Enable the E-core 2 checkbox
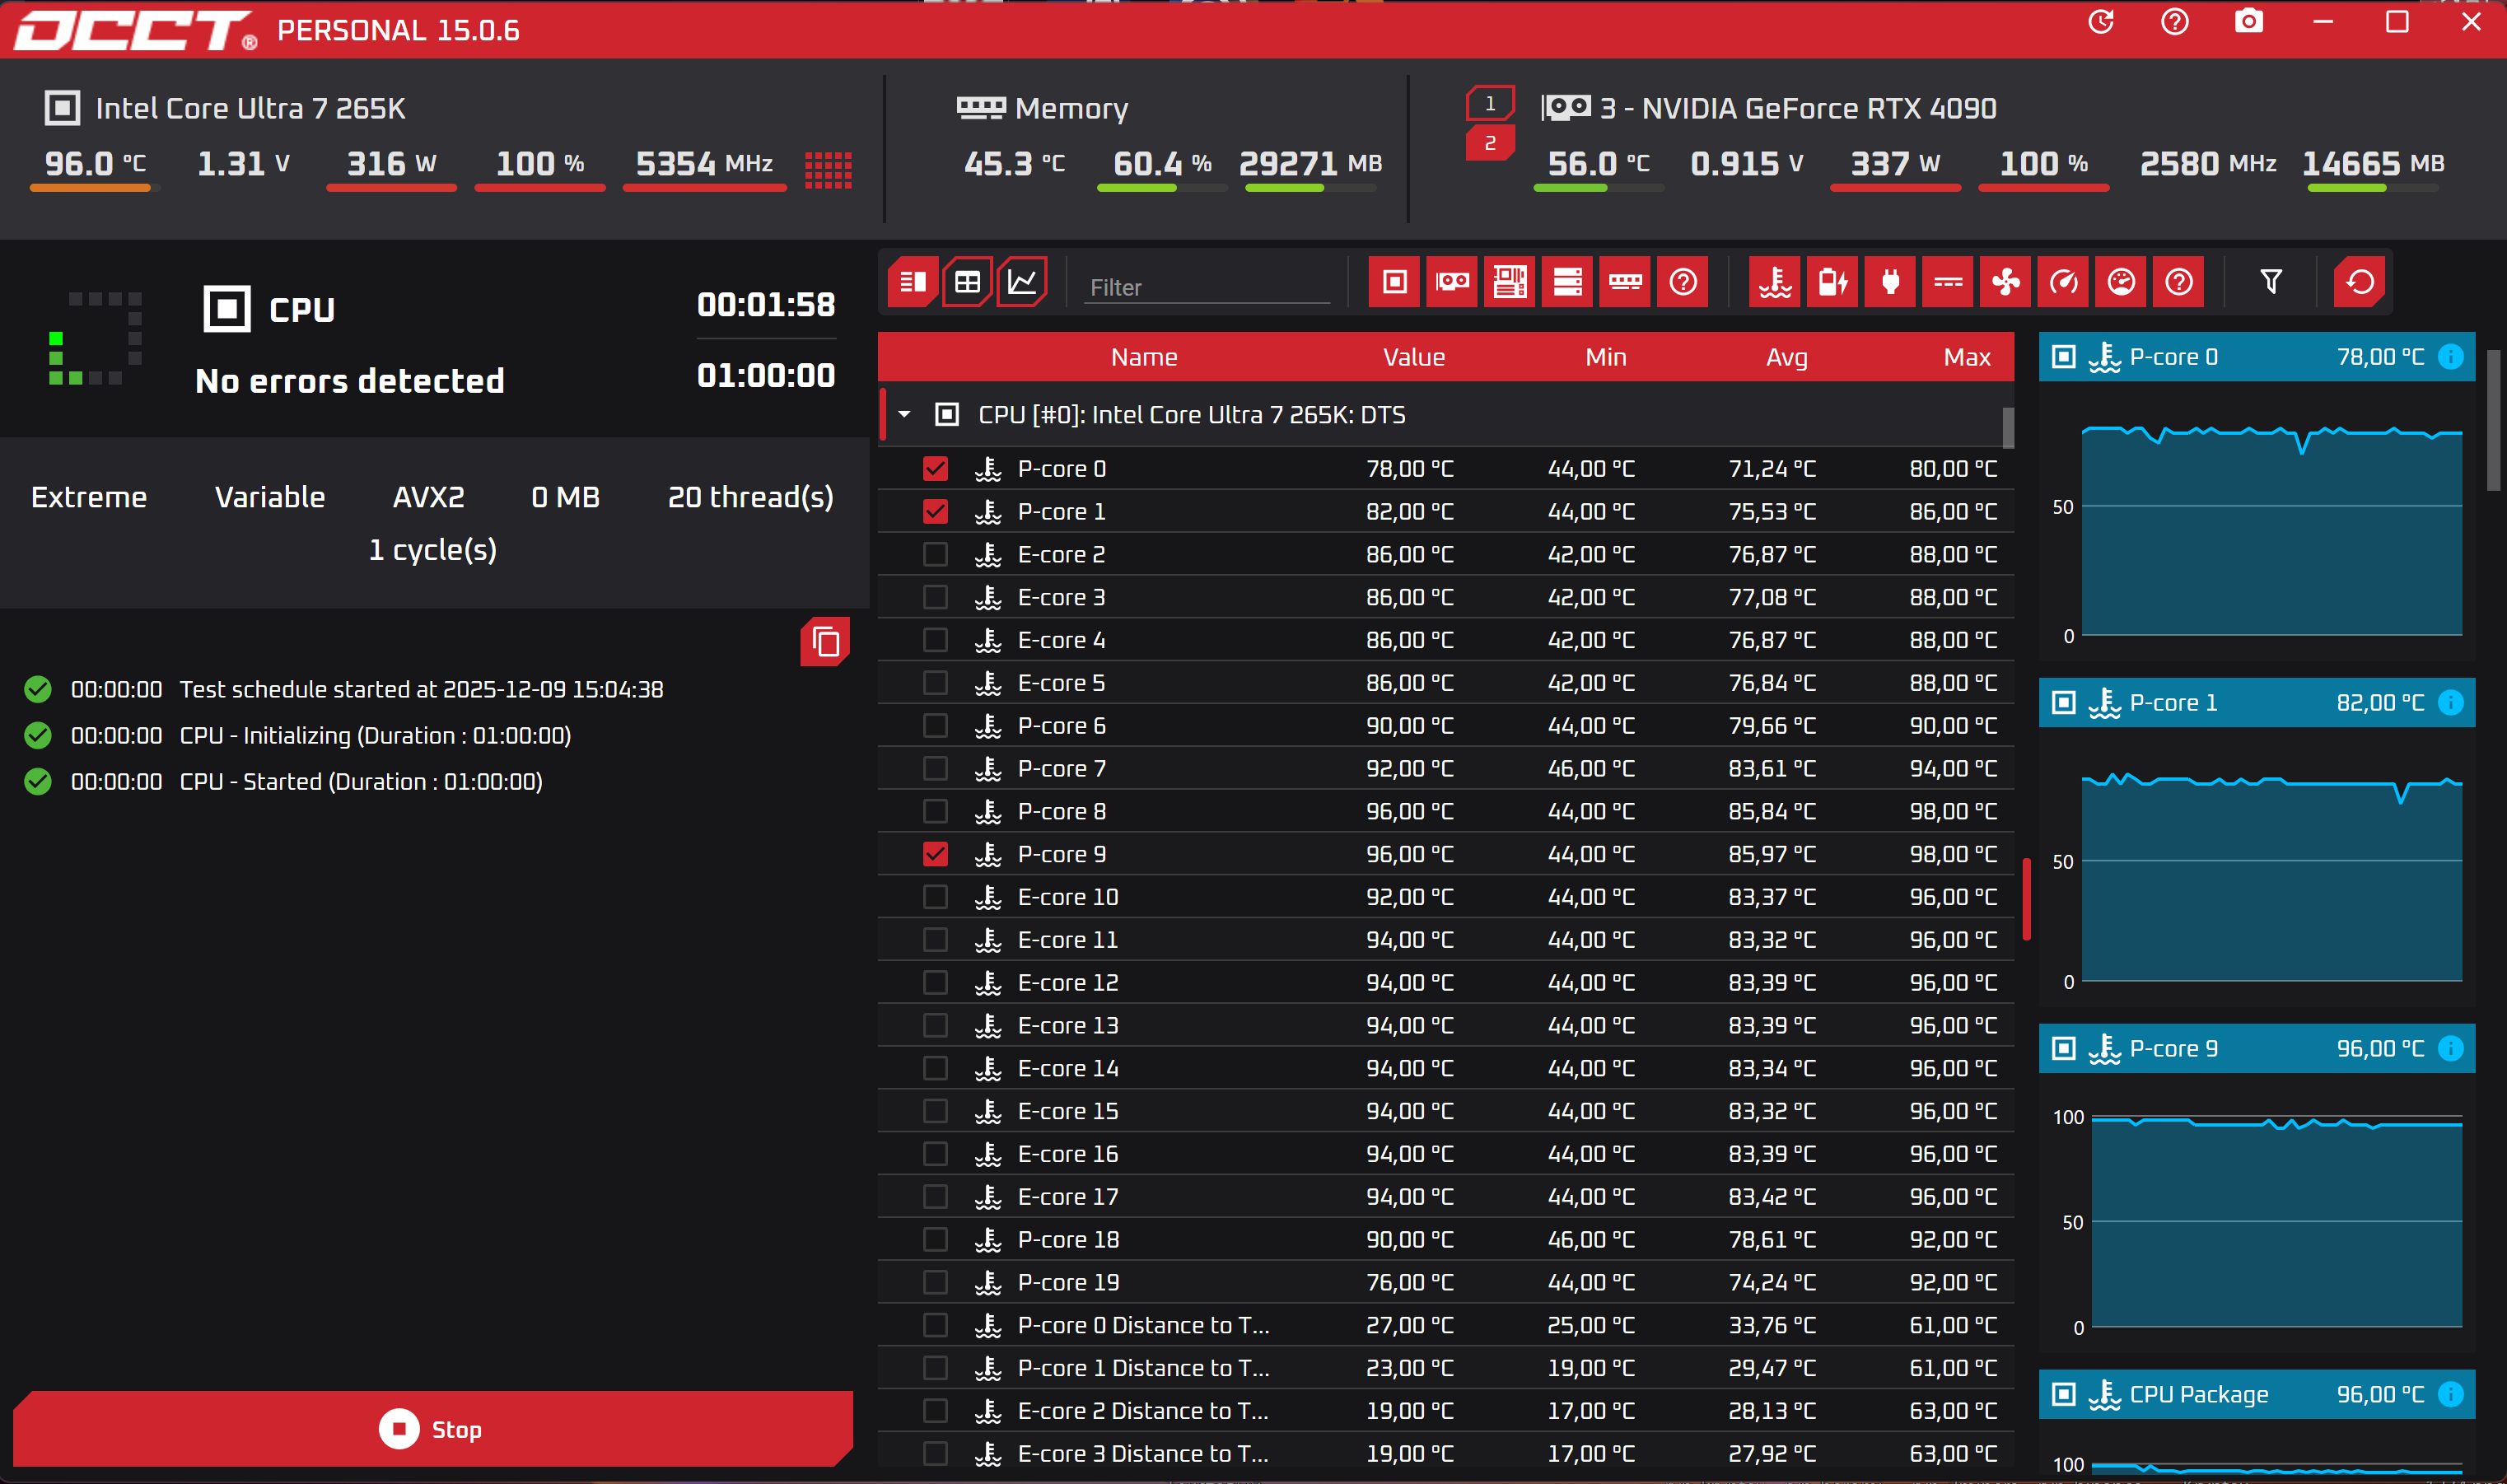 coord(935,554)
